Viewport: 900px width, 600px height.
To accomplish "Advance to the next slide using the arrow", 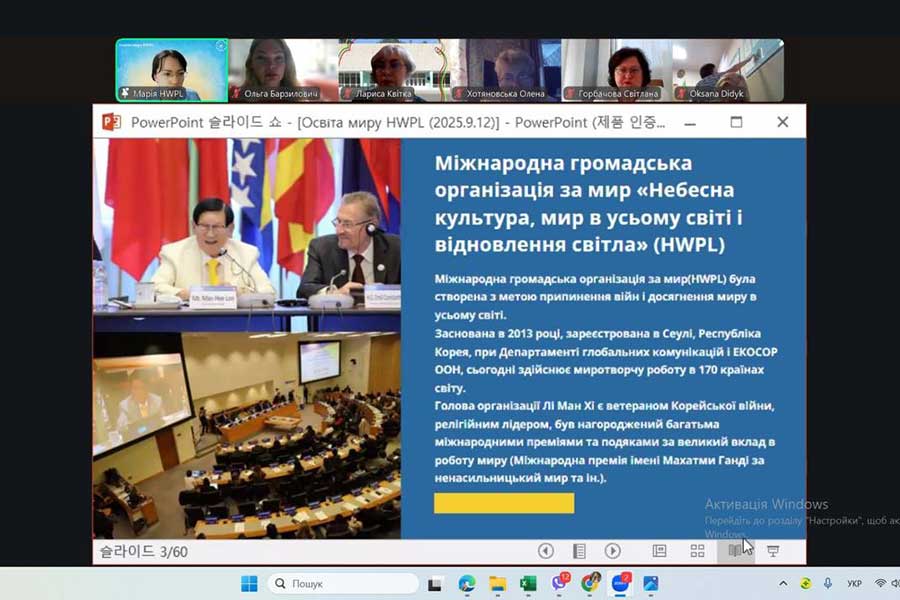I will point(612,551).
